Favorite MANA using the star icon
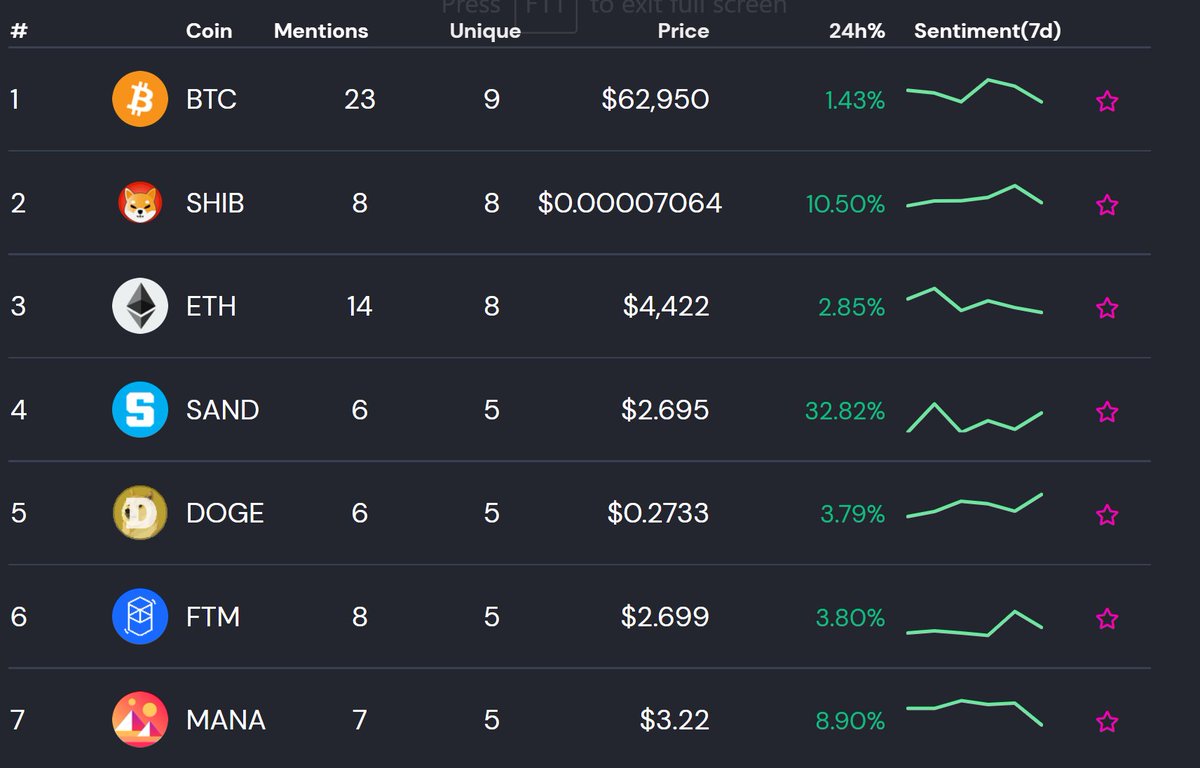 pos(1106,722)
